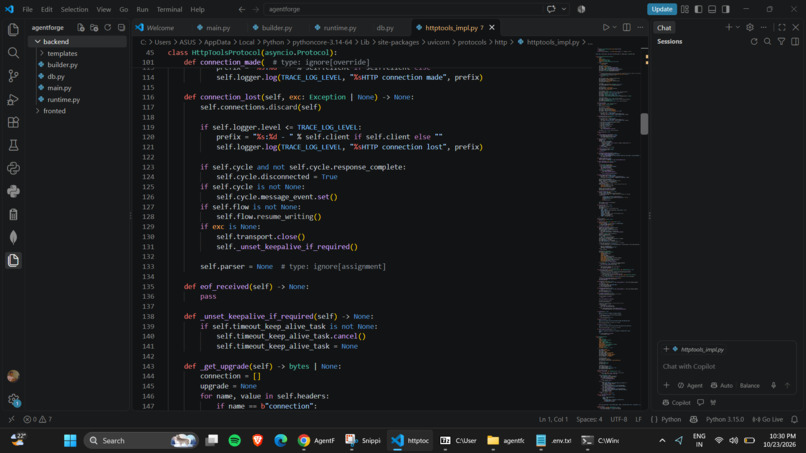Open the Extensions view
The width and height of the screenshot is (806, 453).
click(x=13, y=122)
